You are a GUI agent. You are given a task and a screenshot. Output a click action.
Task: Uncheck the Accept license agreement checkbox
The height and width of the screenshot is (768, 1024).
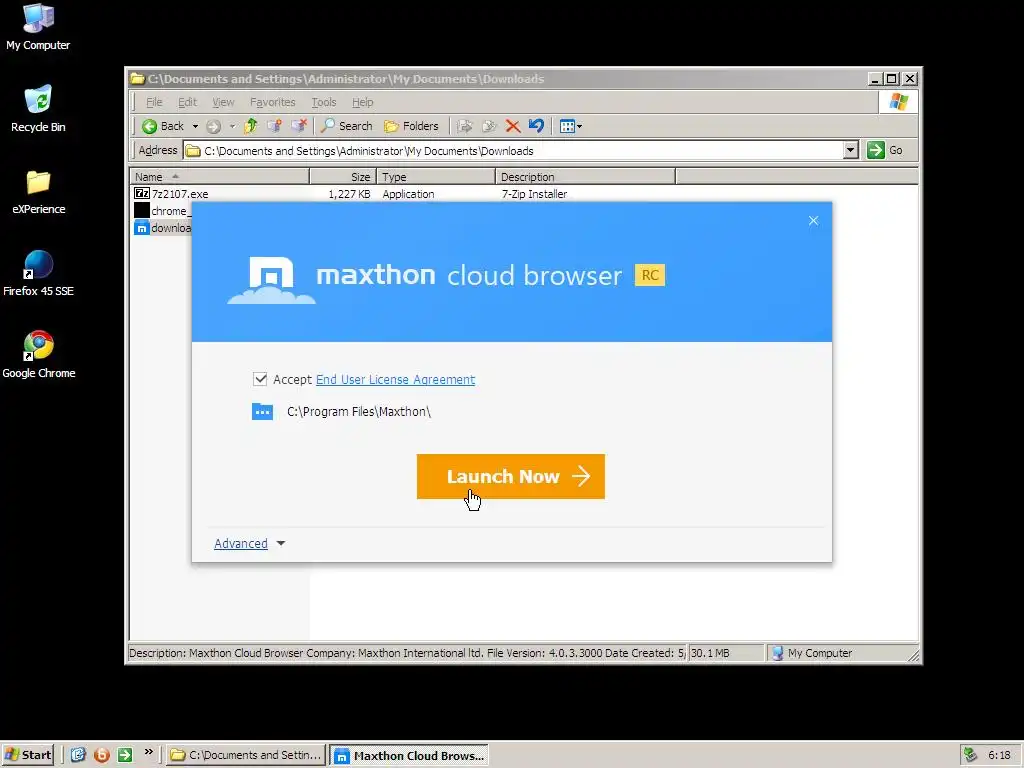point(260,379)
